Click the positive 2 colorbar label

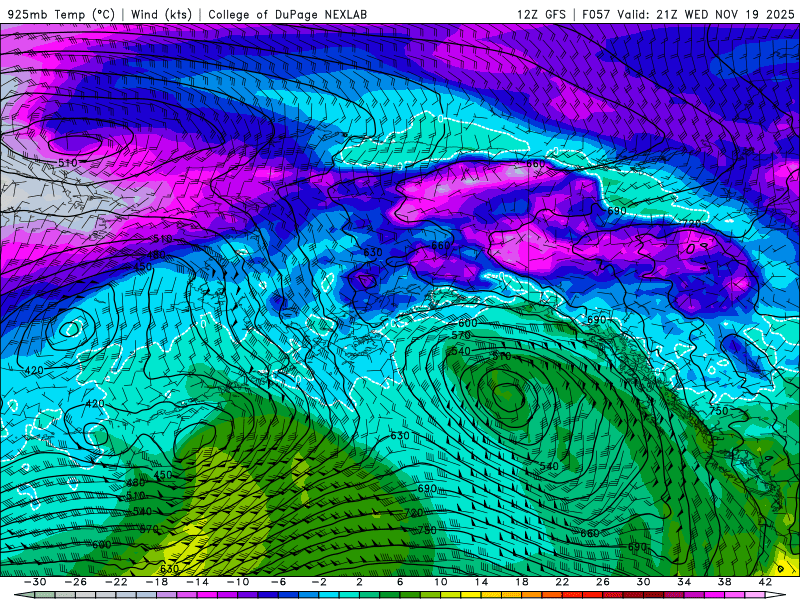pyautogui.click(x=360, y=582)
